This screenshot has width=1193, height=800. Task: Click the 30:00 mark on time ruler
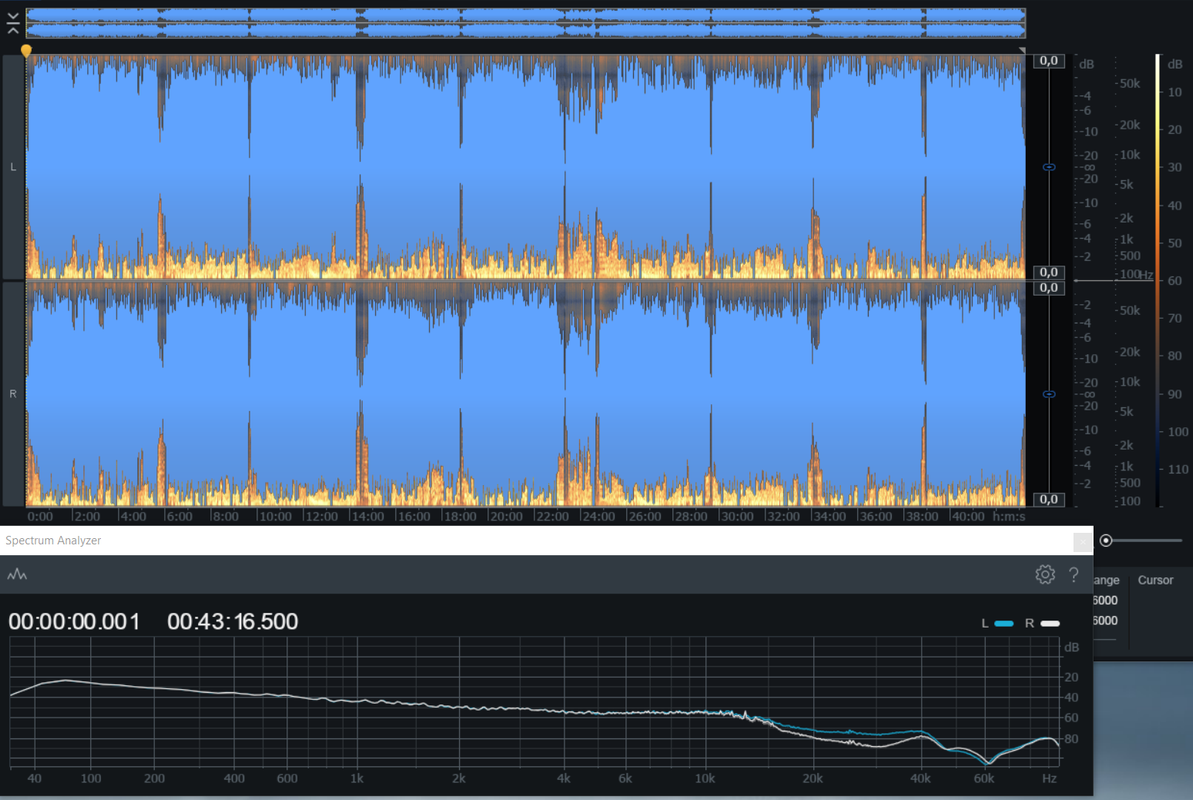coord(737,516)
